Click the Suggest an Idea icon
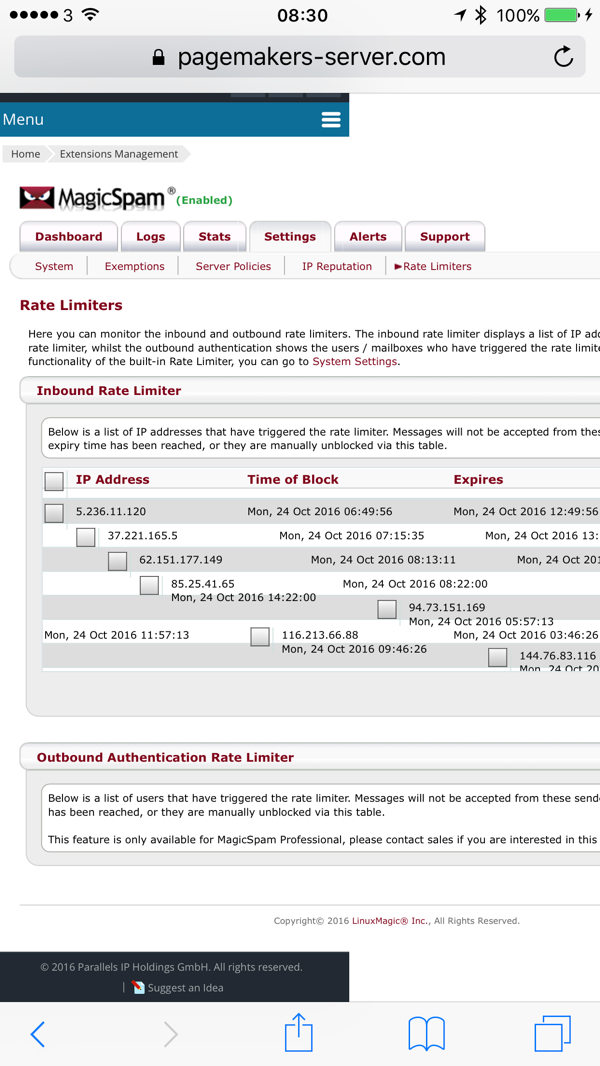Screen dimensions: 600x1066 click(x=139, y=988)
